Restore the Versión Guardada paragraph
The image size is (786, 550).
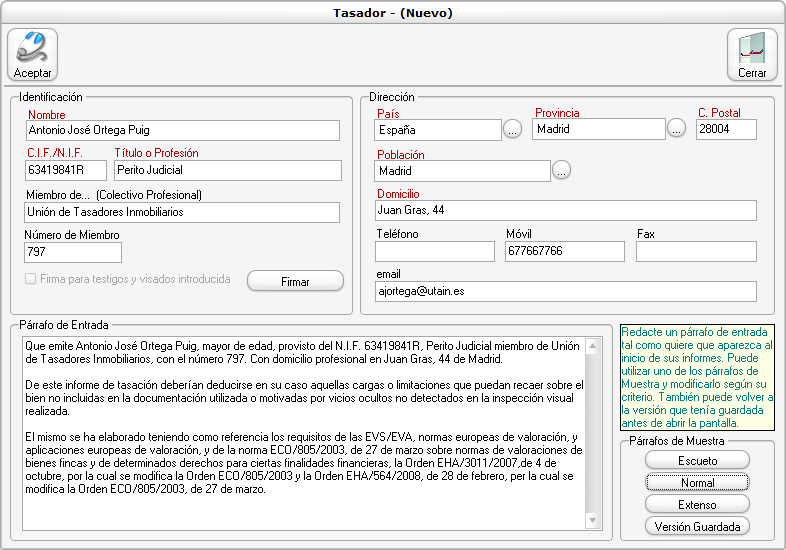[x=697, y=526]
